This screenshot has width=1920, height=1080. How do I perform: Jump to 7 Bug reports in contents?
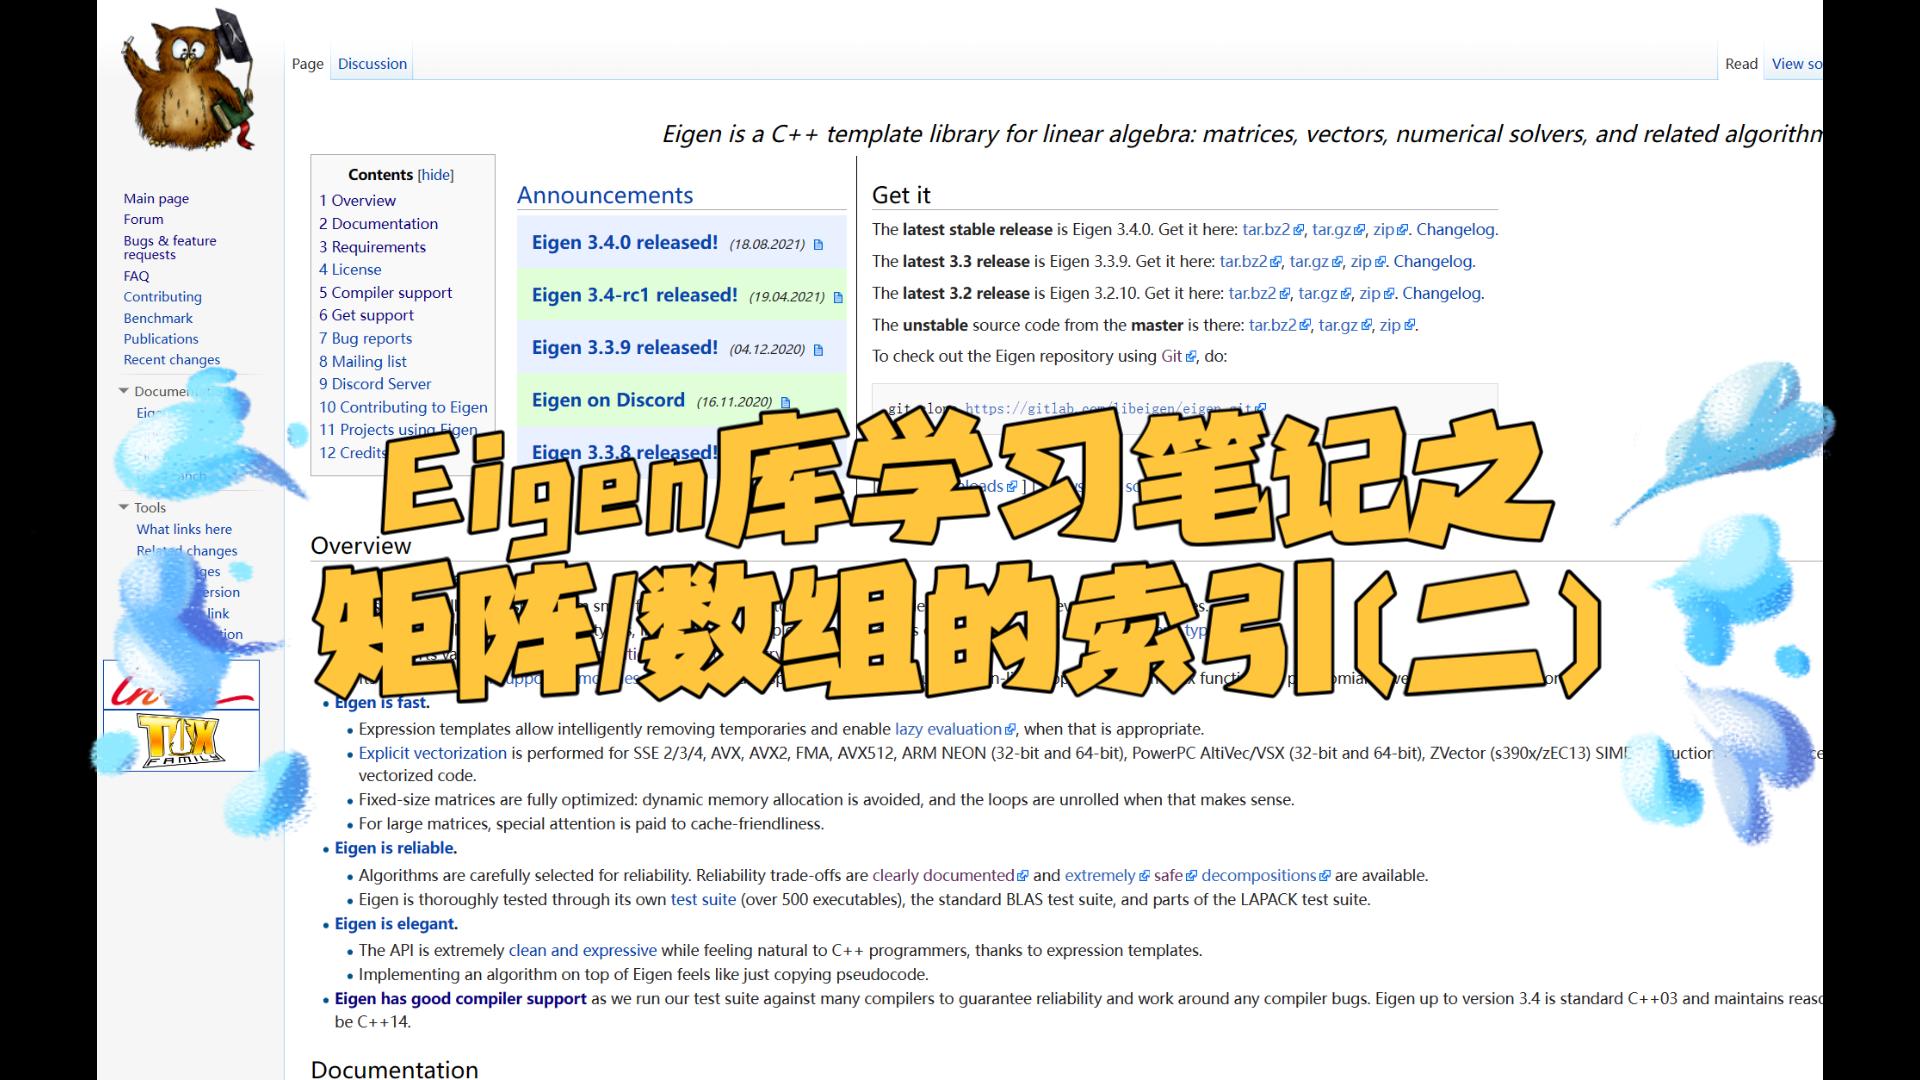[x=365, y=339]
